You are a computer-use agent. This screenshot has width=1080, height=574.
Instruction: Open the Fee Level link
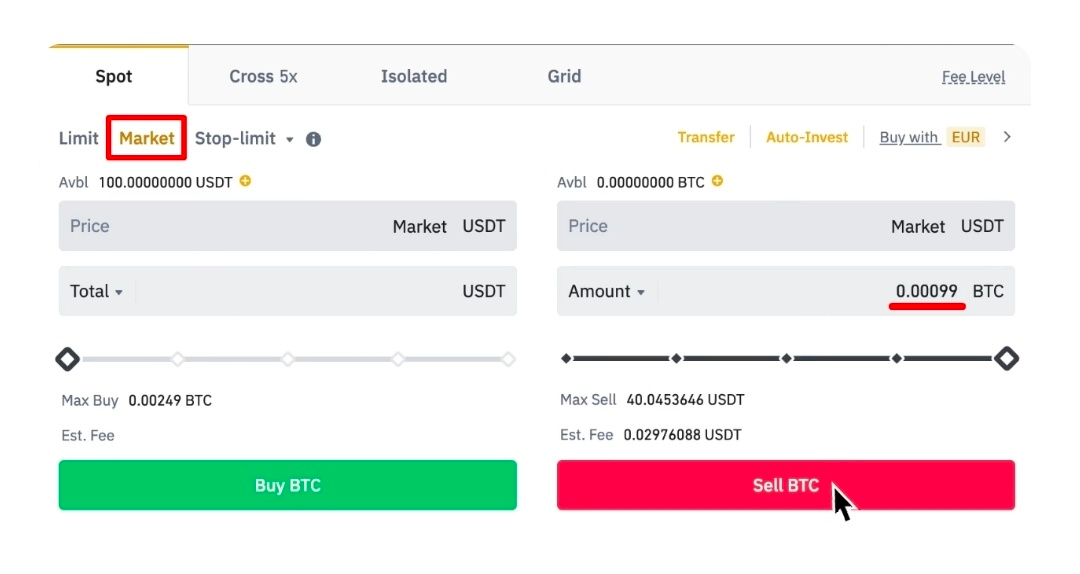[973, 77]
